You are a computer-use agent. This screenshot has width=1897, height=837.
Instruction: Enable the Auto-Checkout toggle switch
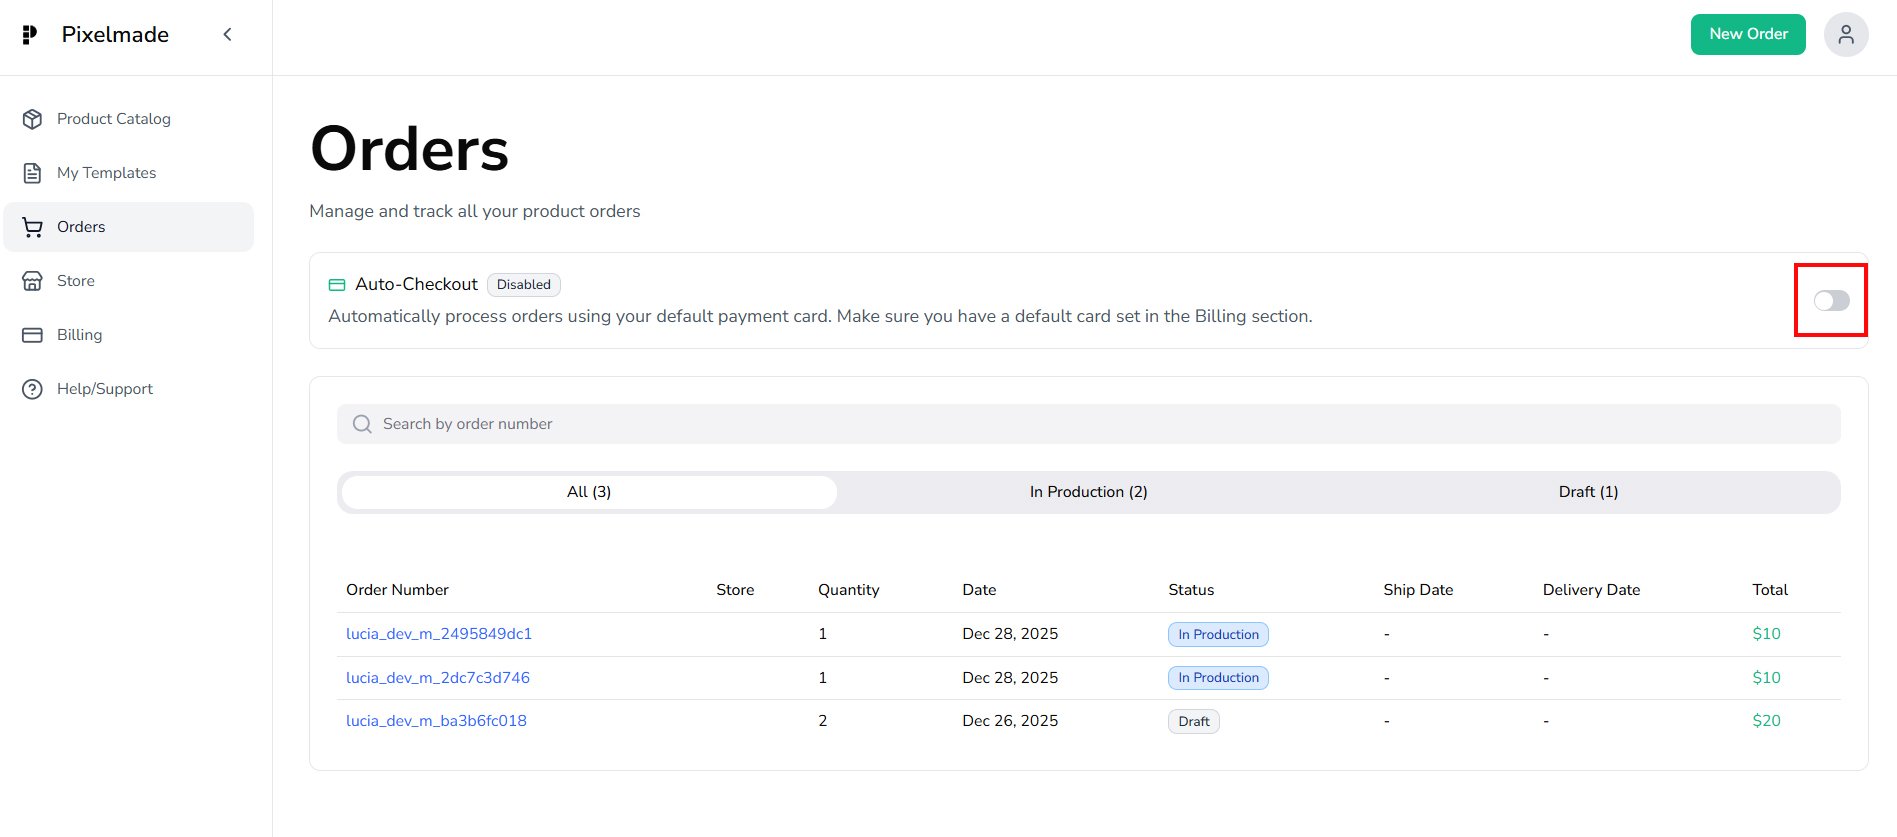1831,301
